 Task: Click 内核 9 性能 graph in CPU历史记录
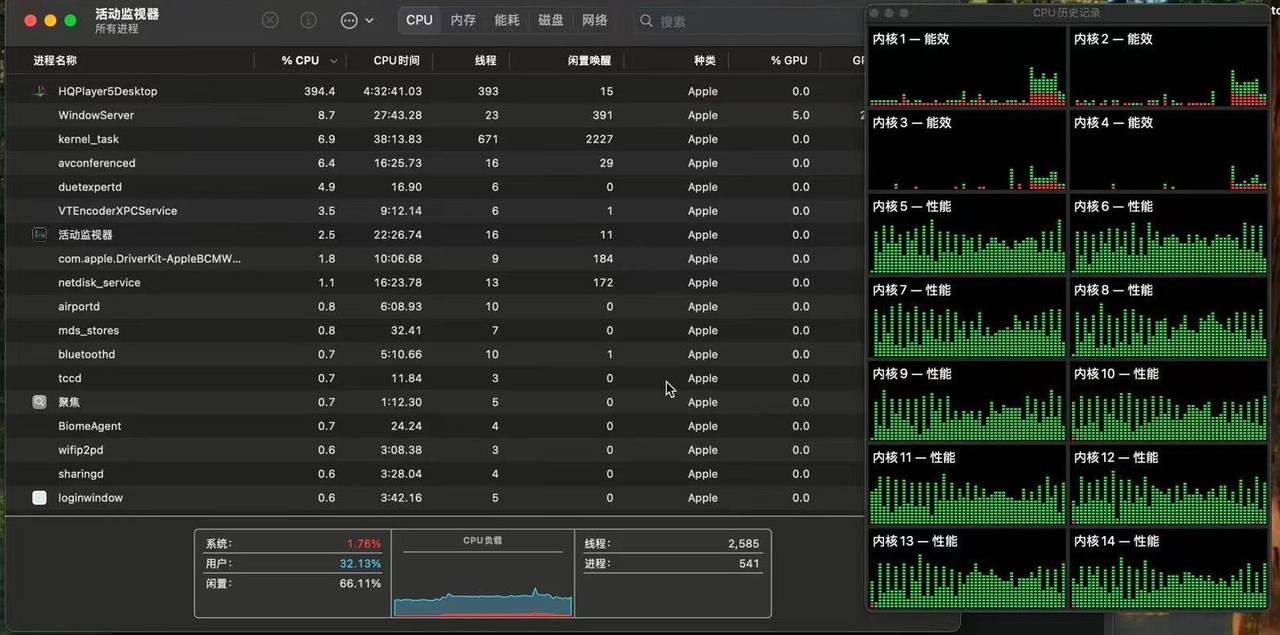967,402
